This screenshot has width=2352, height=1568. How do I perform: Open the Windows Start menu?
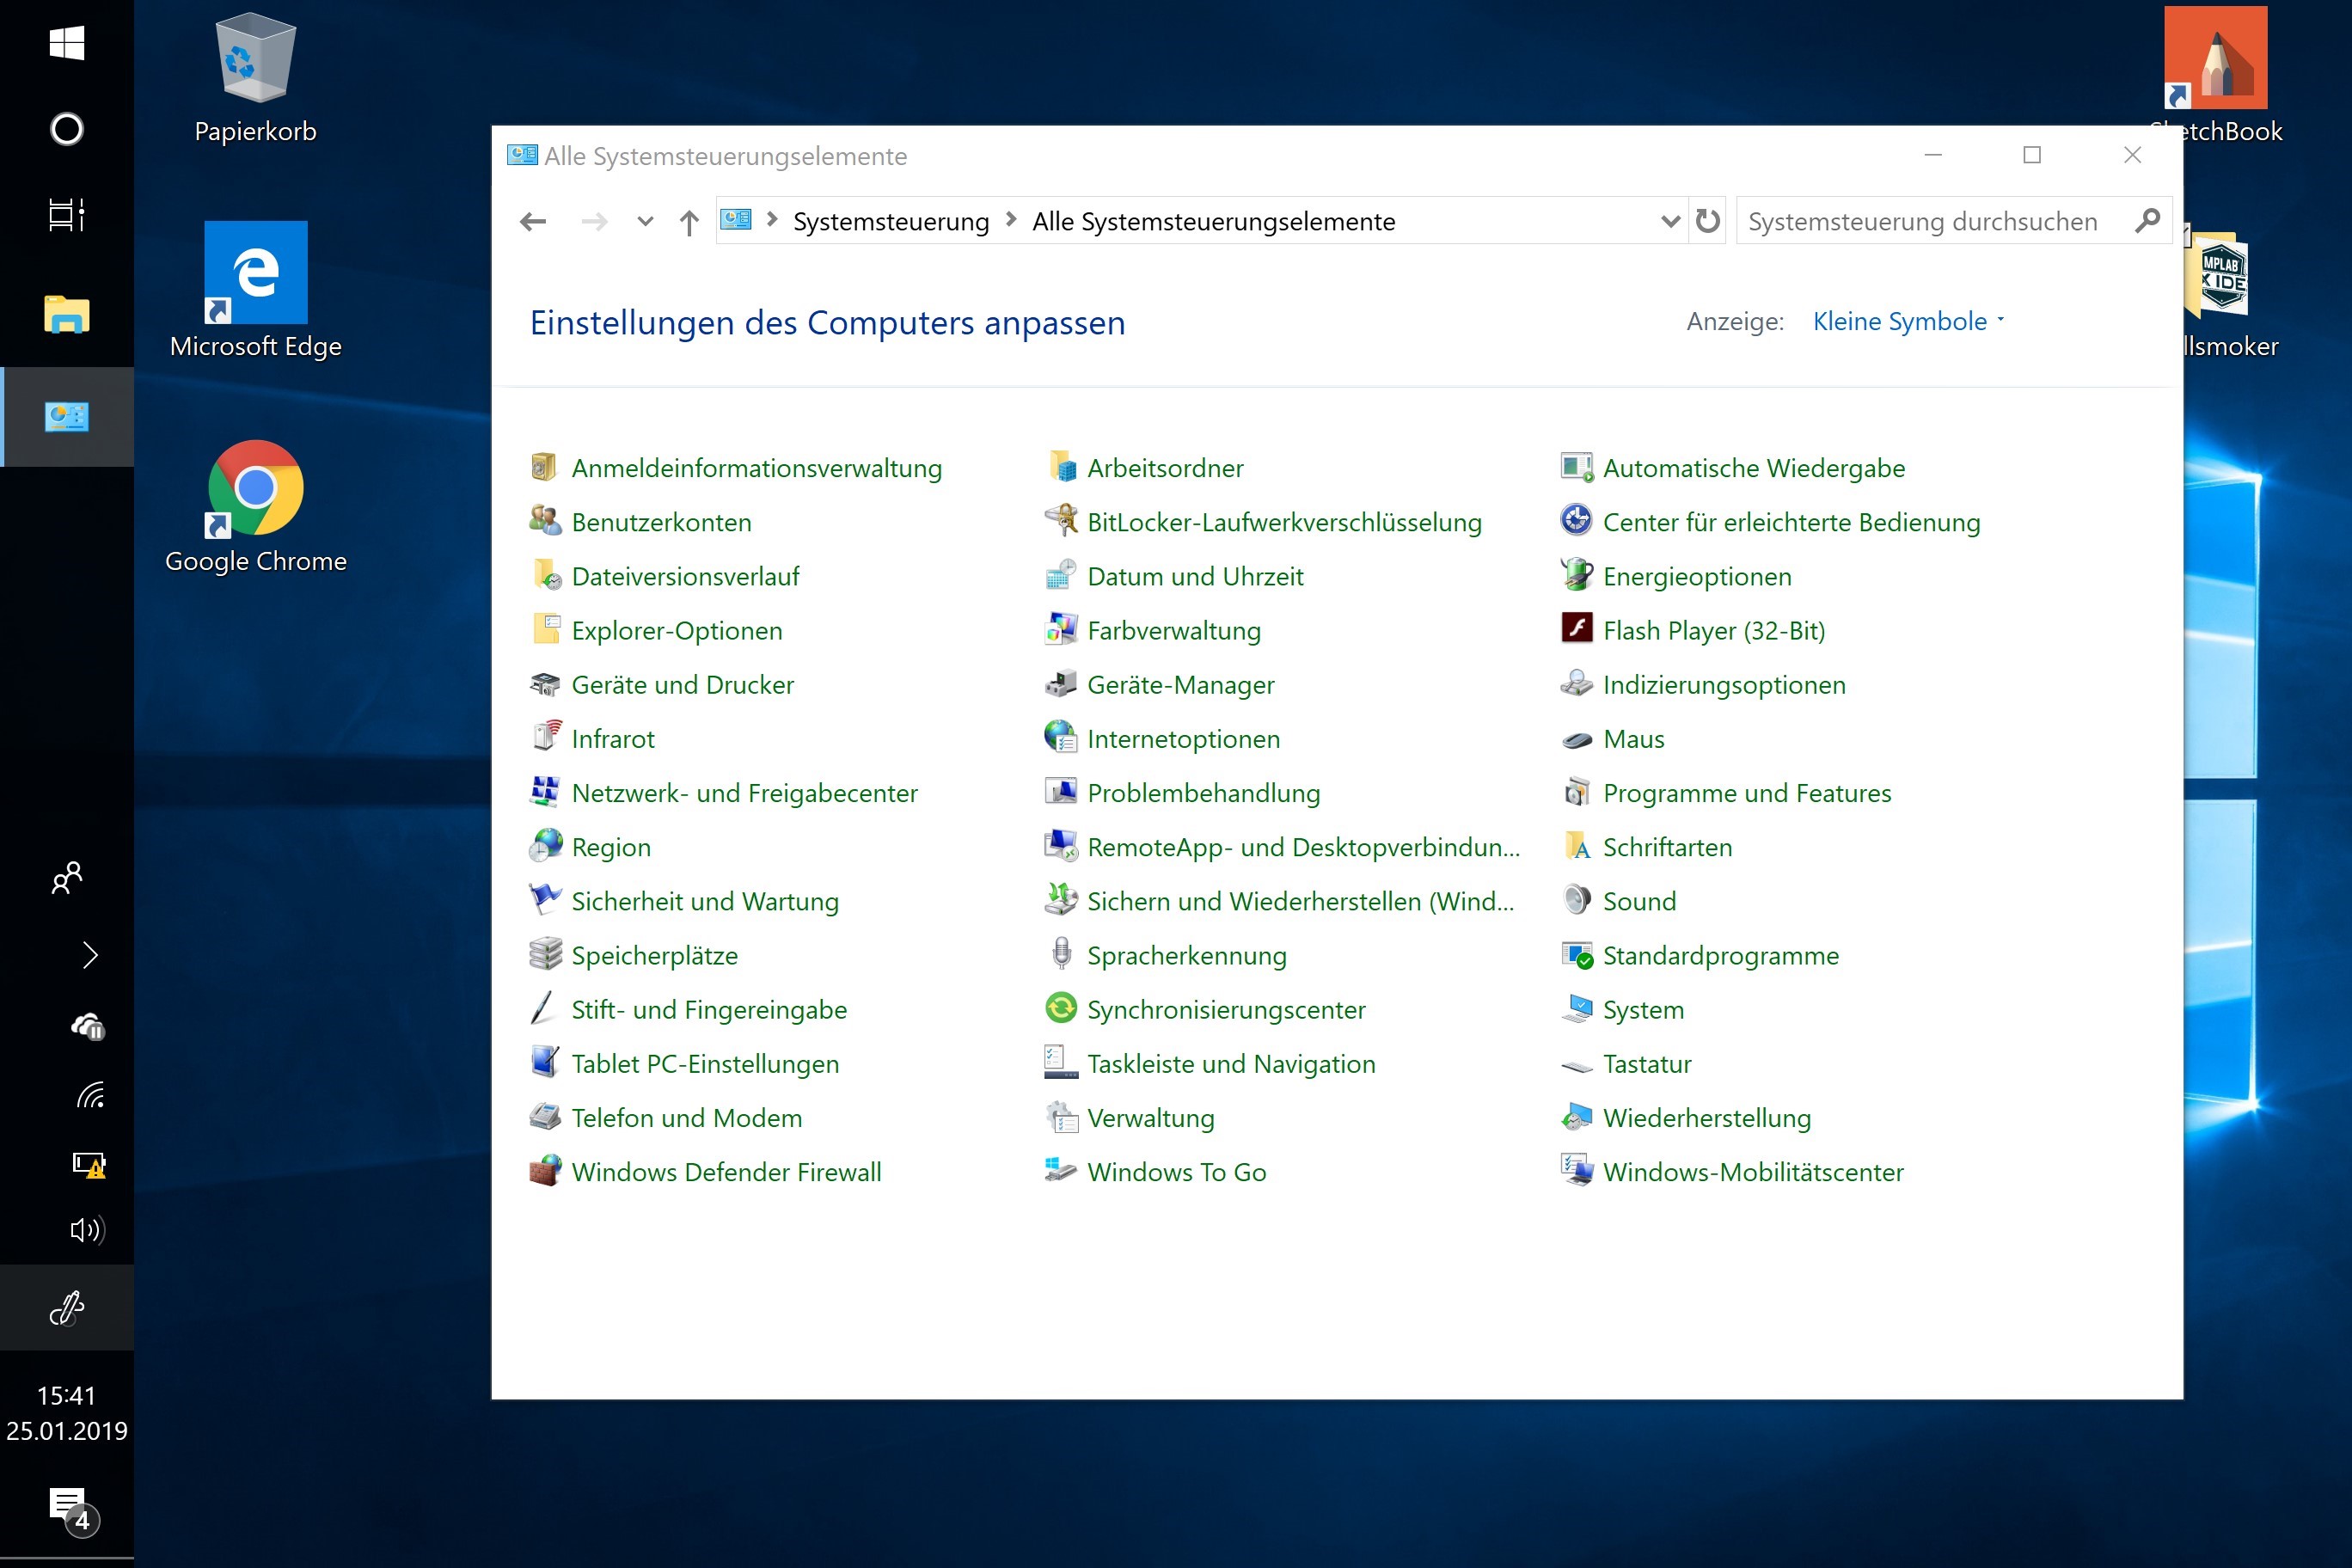coord(66,44)
